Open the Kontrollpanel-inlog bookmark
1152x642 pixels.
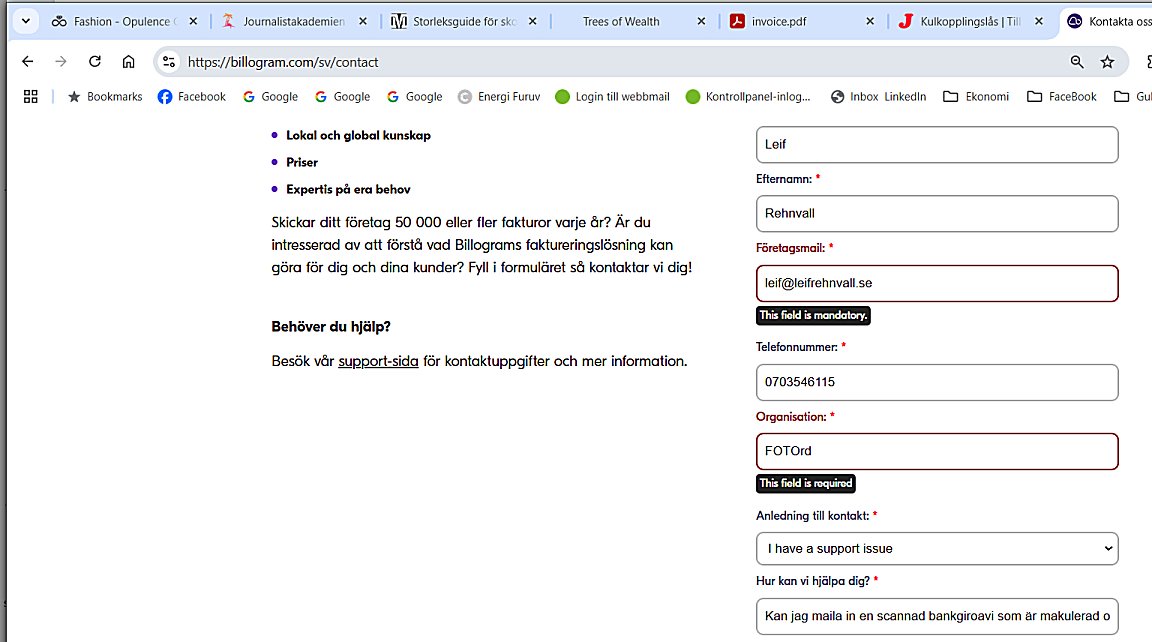748,96
